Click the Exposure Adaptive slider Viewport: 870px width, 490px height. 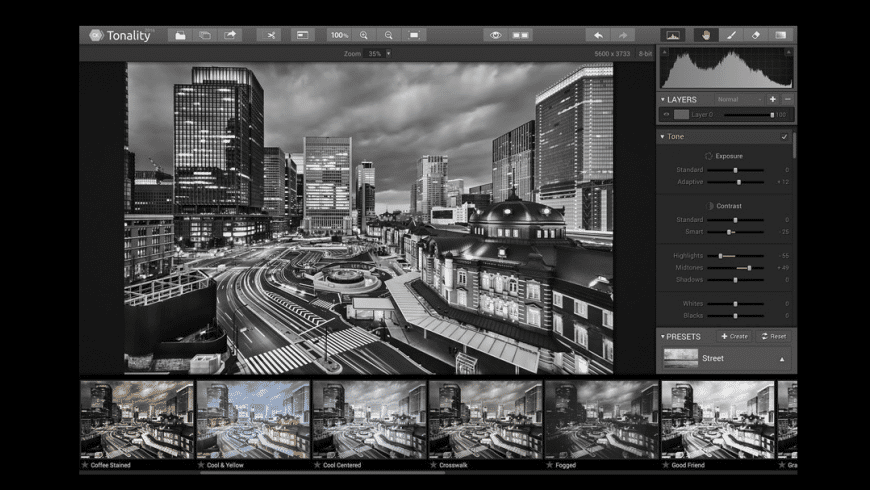[x=735, y=182]
